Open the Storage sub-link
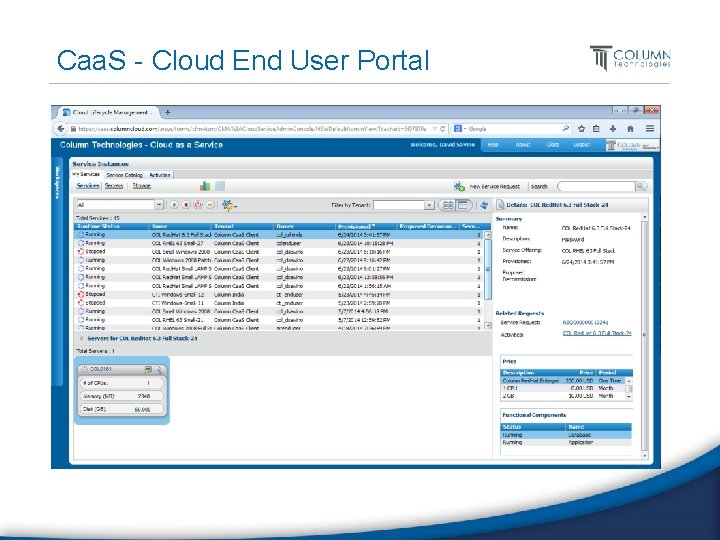 coord(141,186)
